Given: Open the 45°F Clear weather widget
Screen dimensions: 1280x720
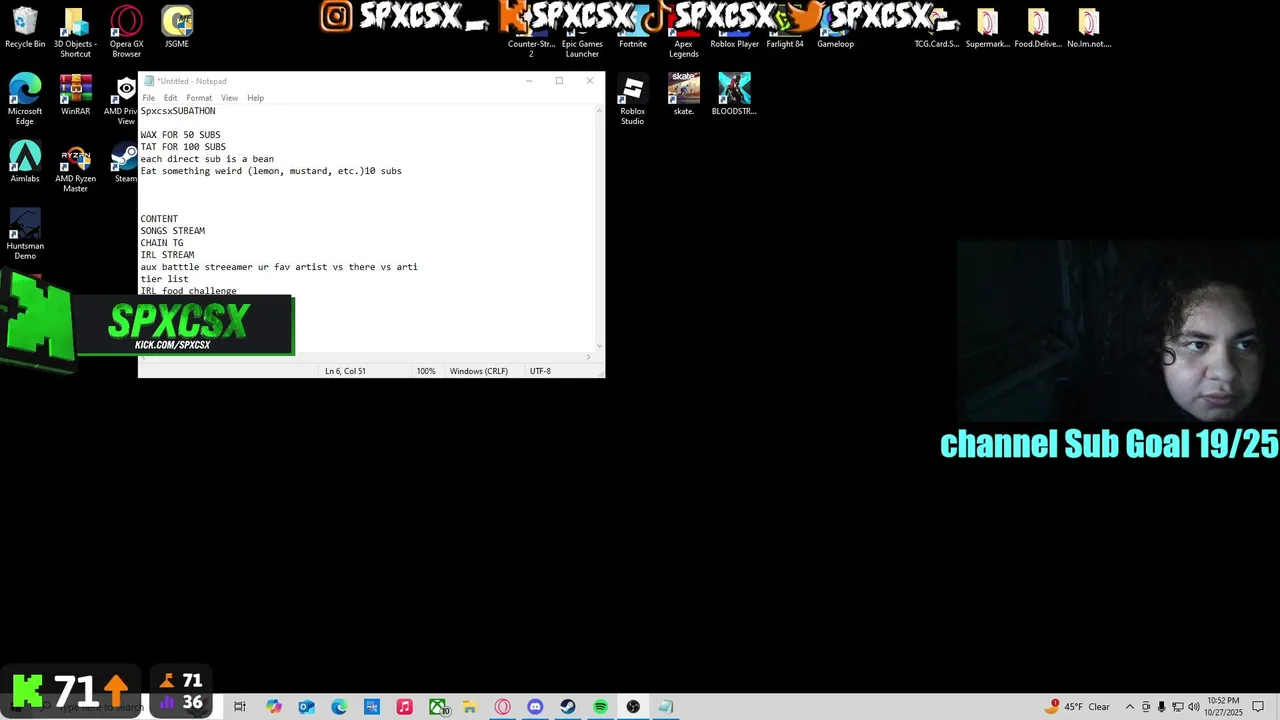Looking at the screenshot, I should pos(1078,707).
